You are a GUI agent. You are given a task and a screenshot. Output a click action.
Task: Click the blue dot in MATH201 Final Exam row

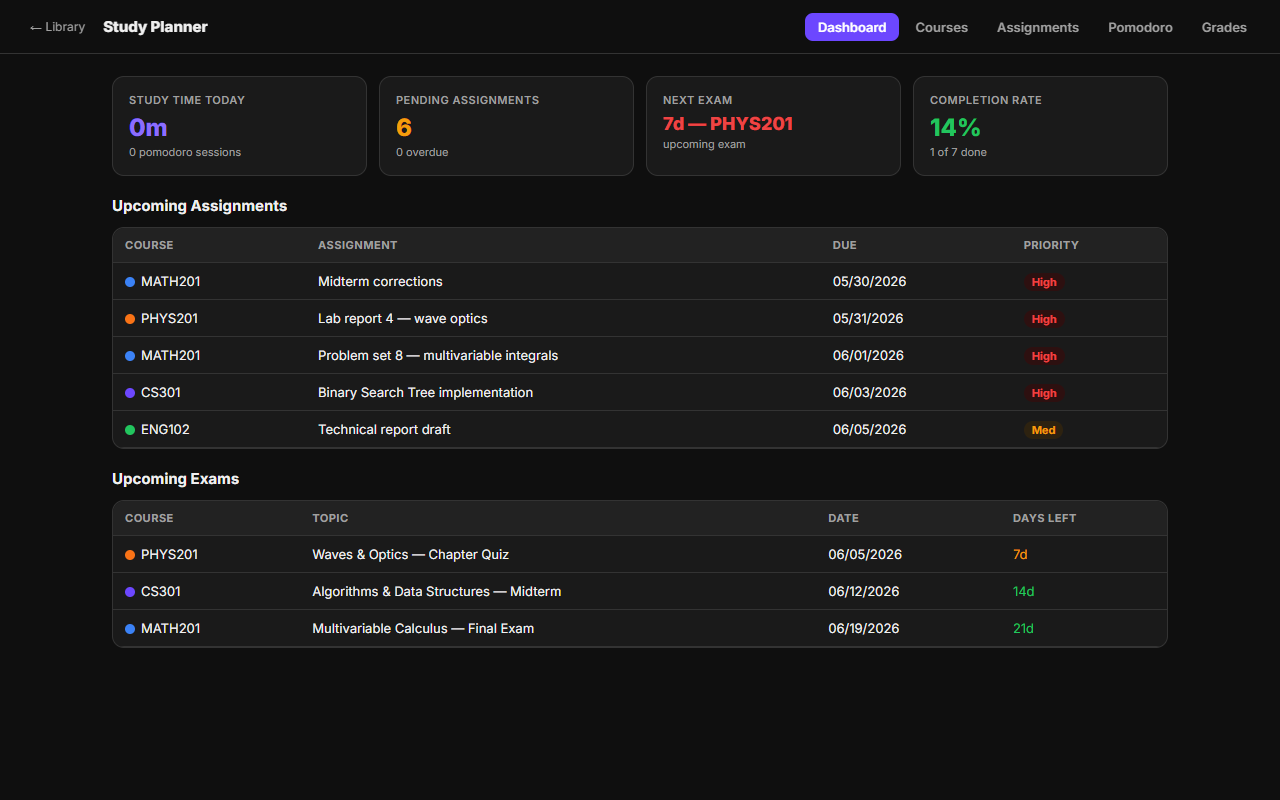[x=130, y=629]
